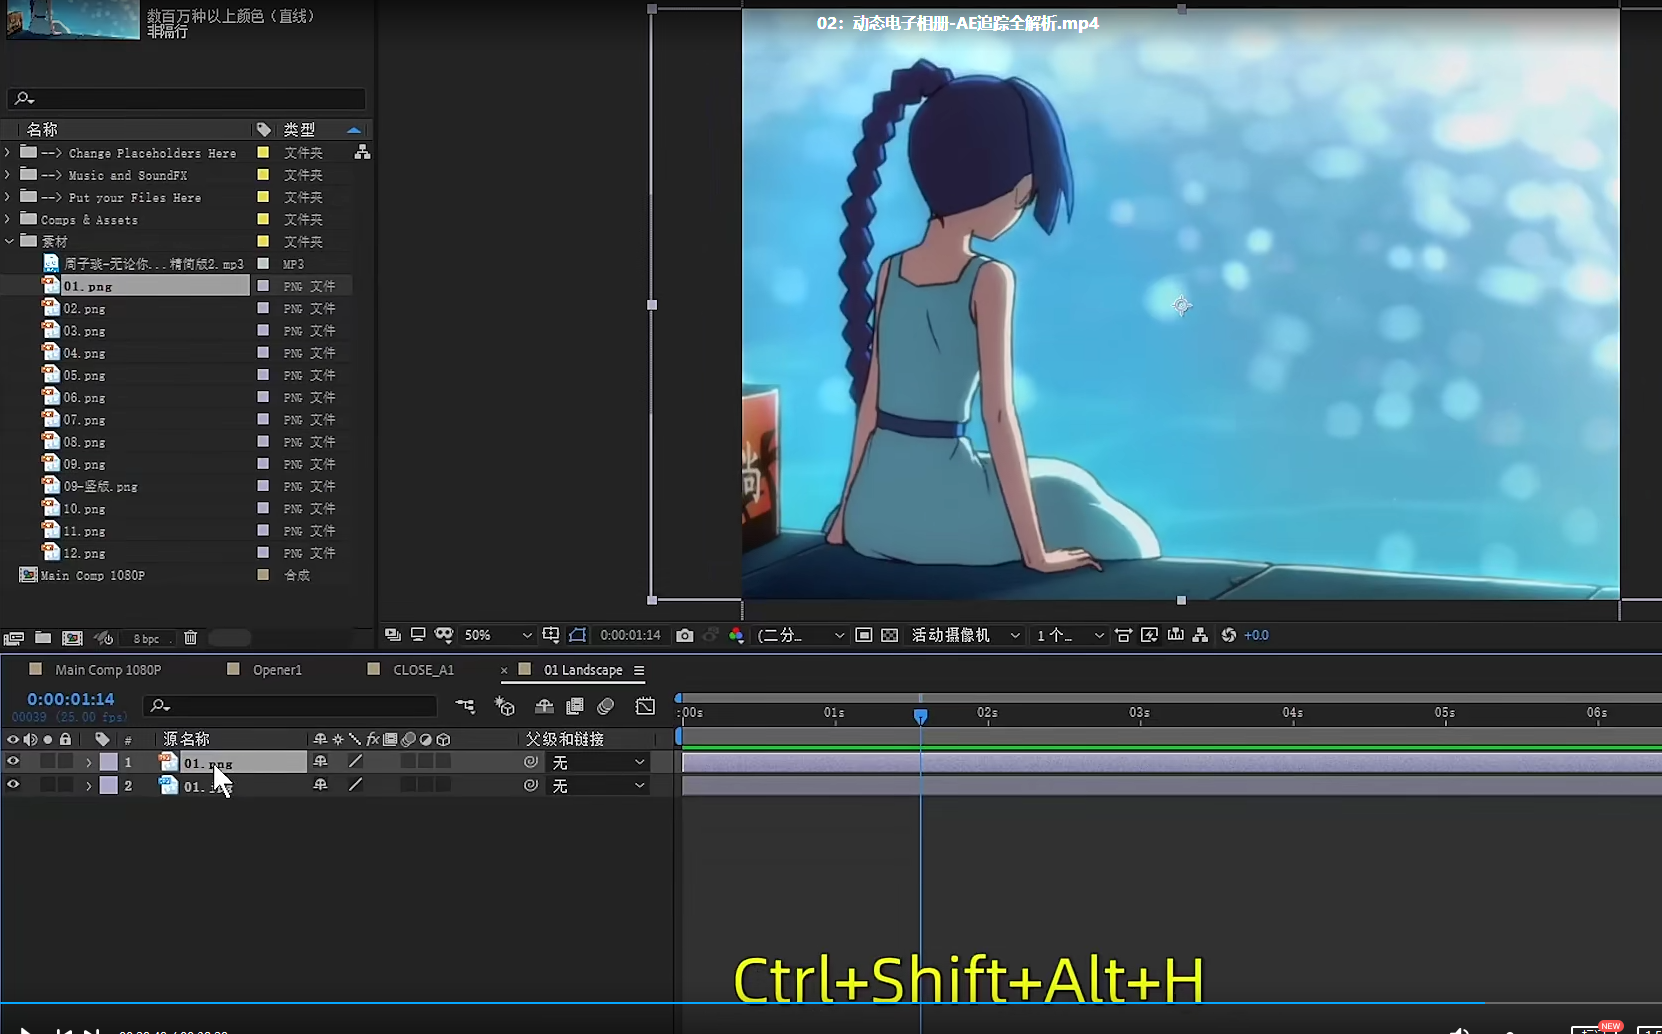The height and width of the screenshot is (1034, 1662).
Task: Open the 01 Landscape panel menu
Action: [639, 670]
